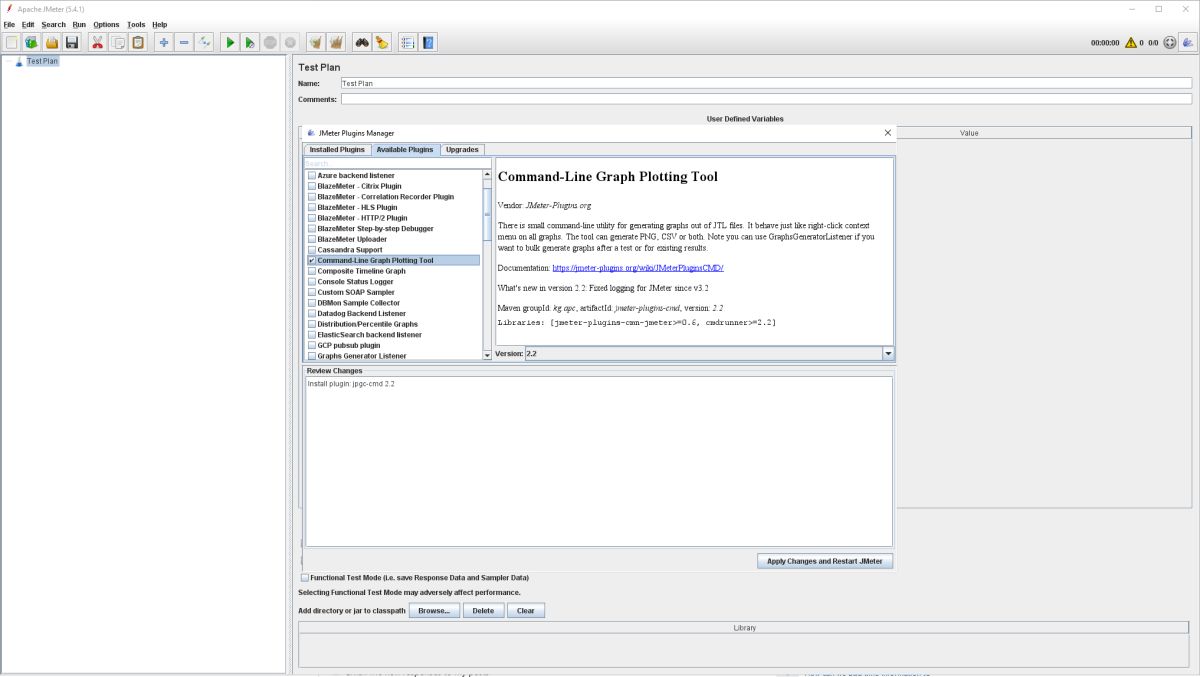Open the File menu
Screen dimensions: 1200x677
point(9,24)
